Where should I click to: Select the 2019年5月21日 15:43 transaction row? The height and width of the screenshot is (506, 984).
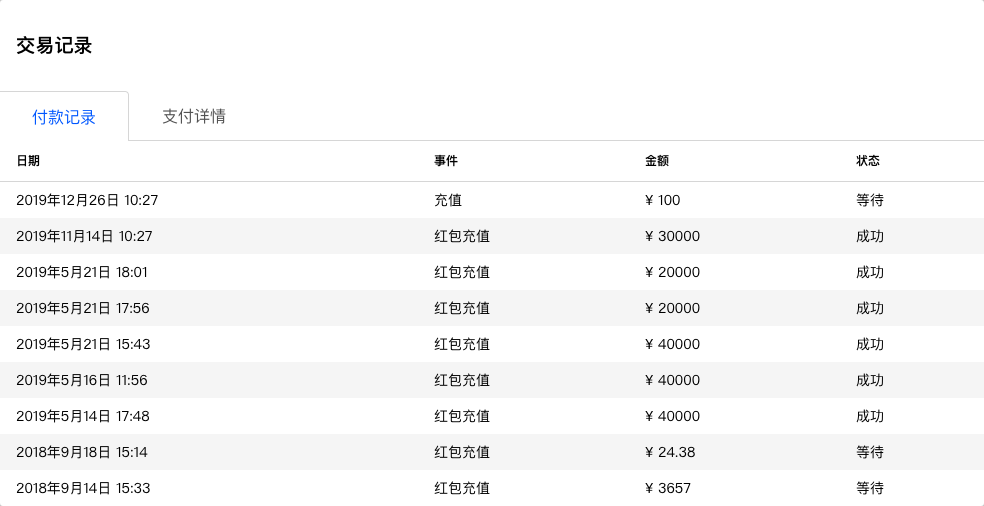[492, 344]
